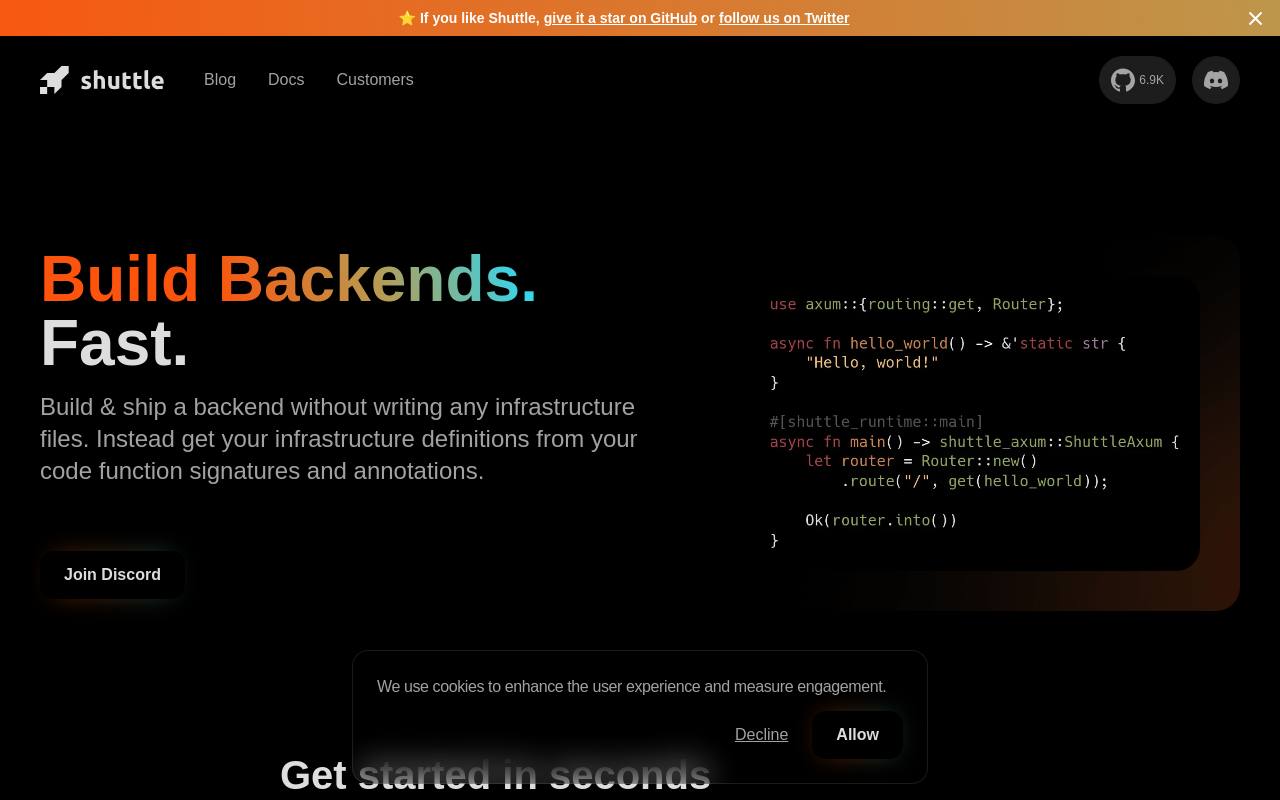This screenshot has height=800, width=1280.
Task: Open the Discord icon in the header
Action: [x=1216, y=80]
